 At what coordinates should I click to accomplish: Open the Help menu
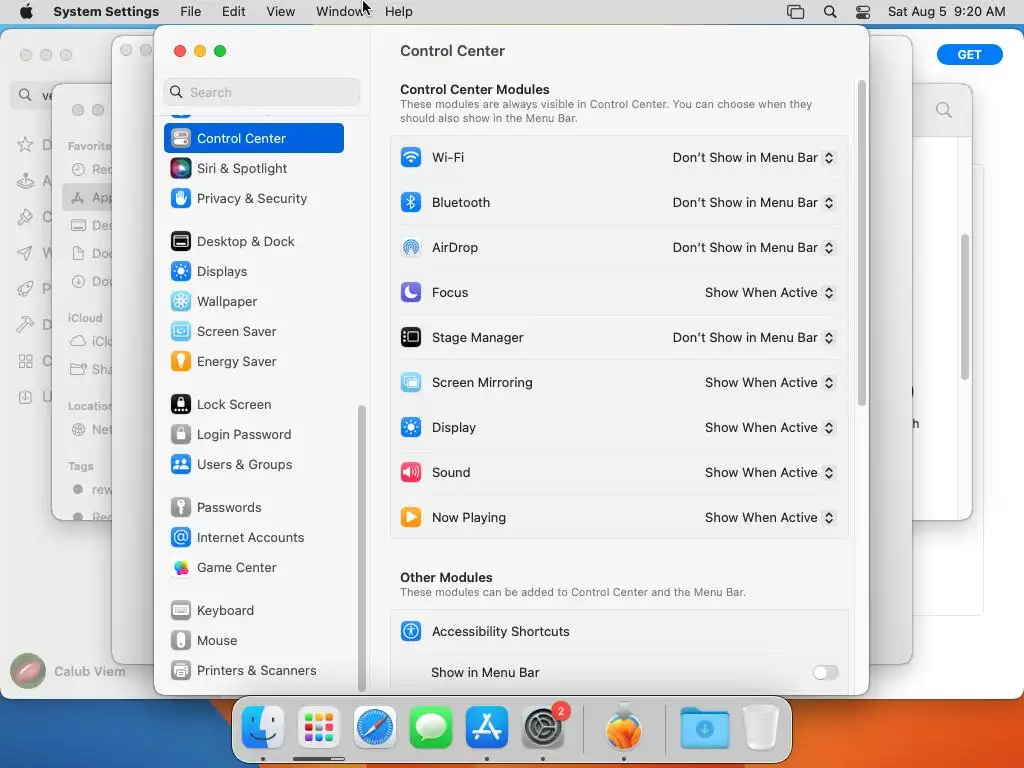tap(398, 12)
